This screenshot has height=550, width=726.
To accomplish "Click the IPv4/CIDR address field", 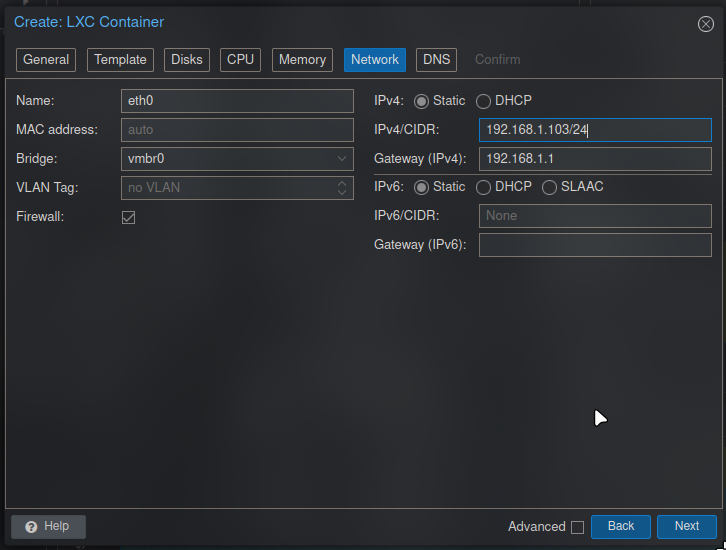I will (594, 130).
